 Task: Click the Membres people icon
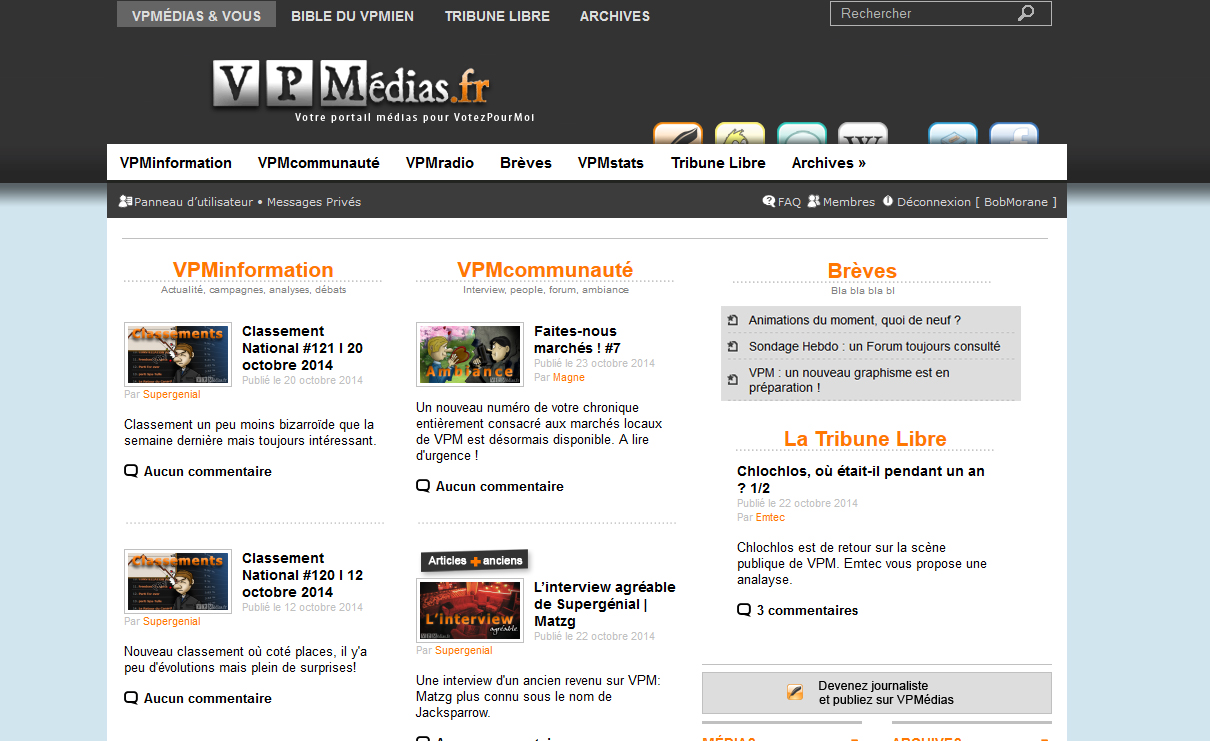814,201
